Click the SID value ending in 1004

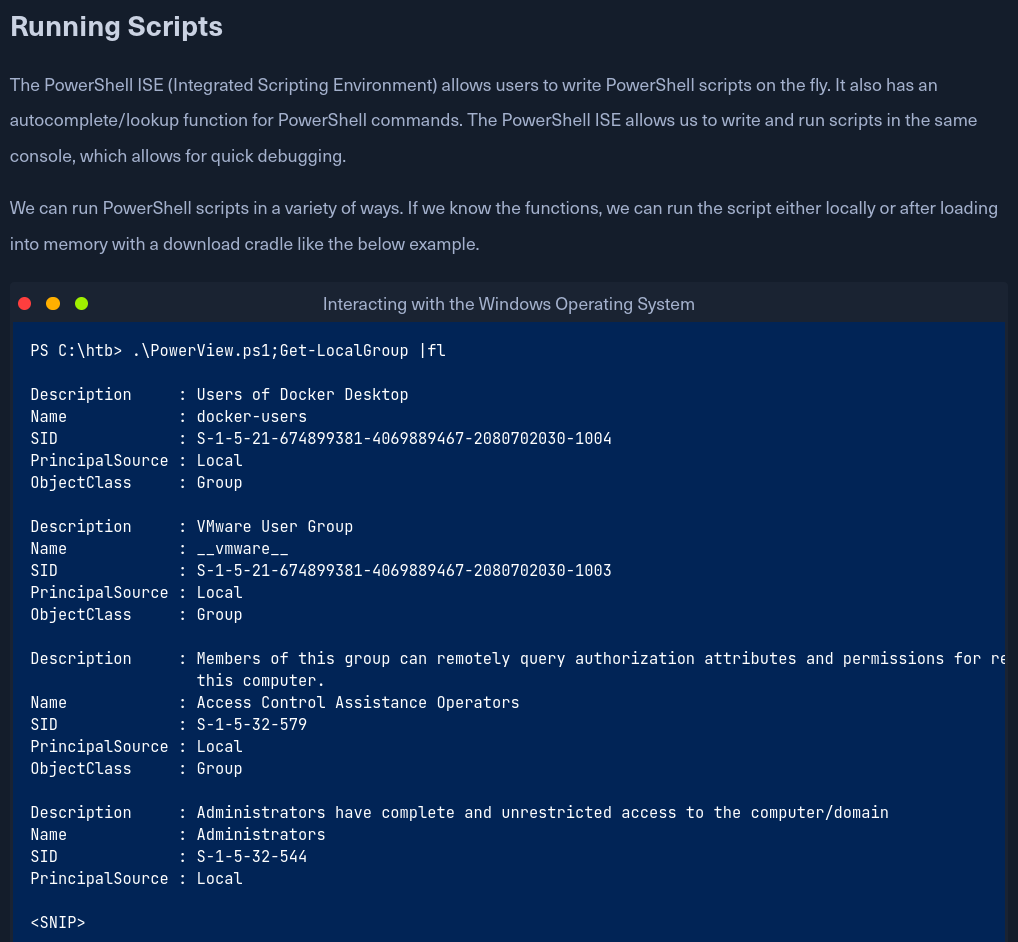point(403,439)
